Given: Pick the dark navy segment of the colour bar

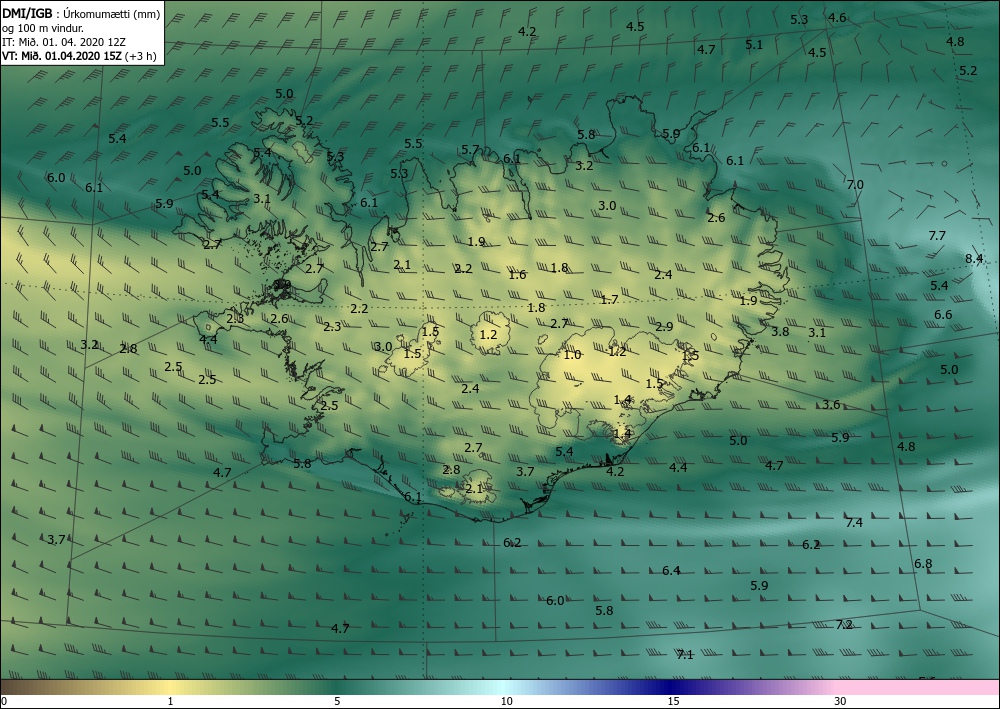Looking at the screenshot, I should [x=670, y=687].
